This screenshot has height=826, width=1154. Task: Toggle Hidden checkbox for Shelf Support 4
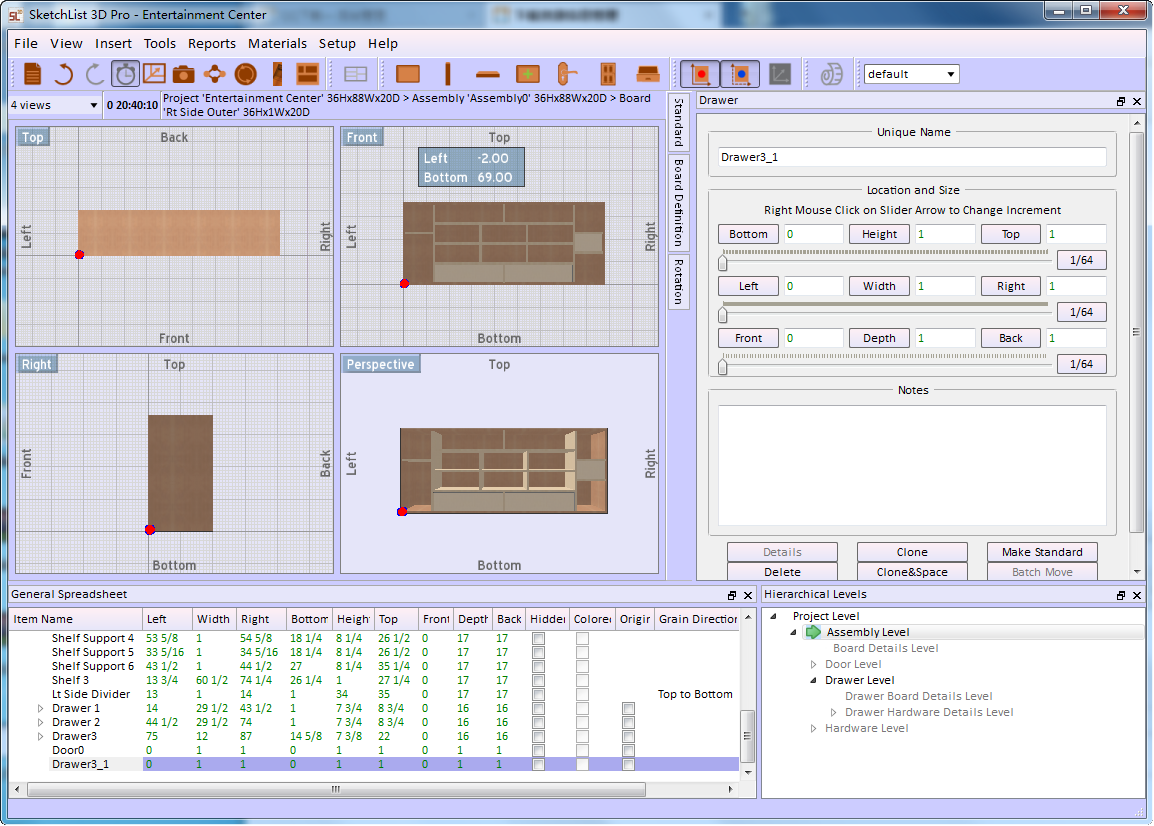[x=539, y=638]
